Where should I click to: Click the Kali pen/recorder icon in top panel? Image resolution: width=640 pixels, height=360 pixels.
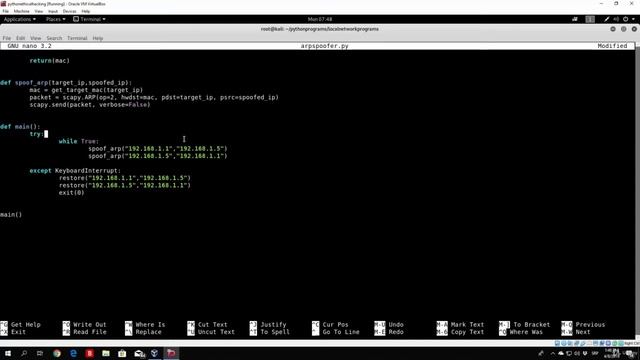click(x=607, y=19)
